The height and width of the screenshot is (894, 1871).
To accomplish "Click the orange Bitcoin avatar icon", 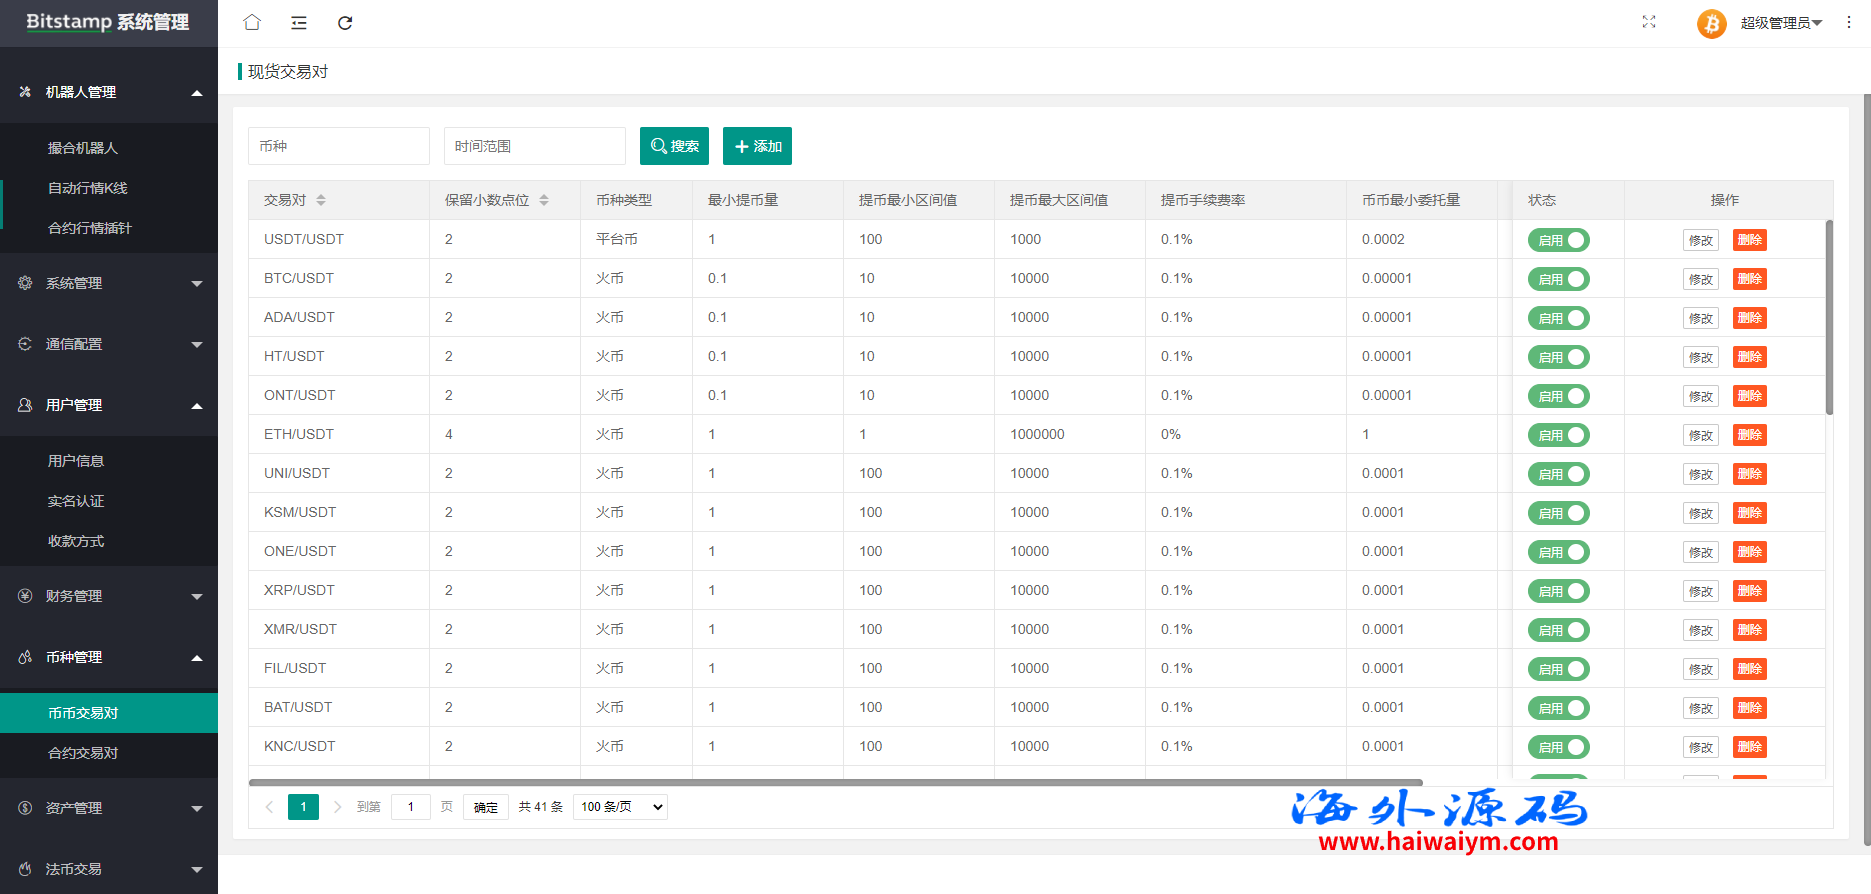I will click(x=1711, y=23).
